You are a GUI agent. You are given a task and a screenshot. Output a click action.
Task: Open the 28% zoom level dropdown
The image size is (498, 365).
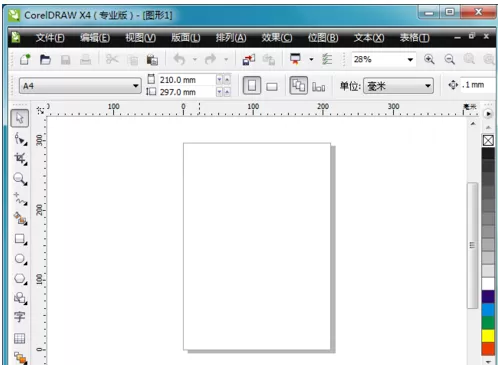tap(410, 60)
